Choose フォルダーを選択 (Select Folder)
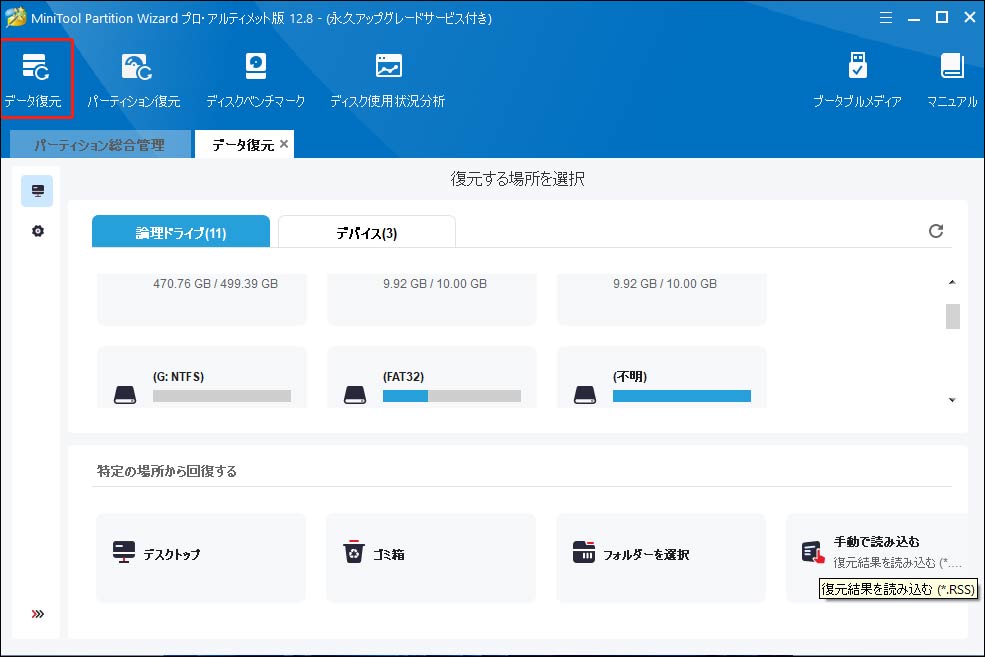The image size is (985, 657). (x=661, y=558)
